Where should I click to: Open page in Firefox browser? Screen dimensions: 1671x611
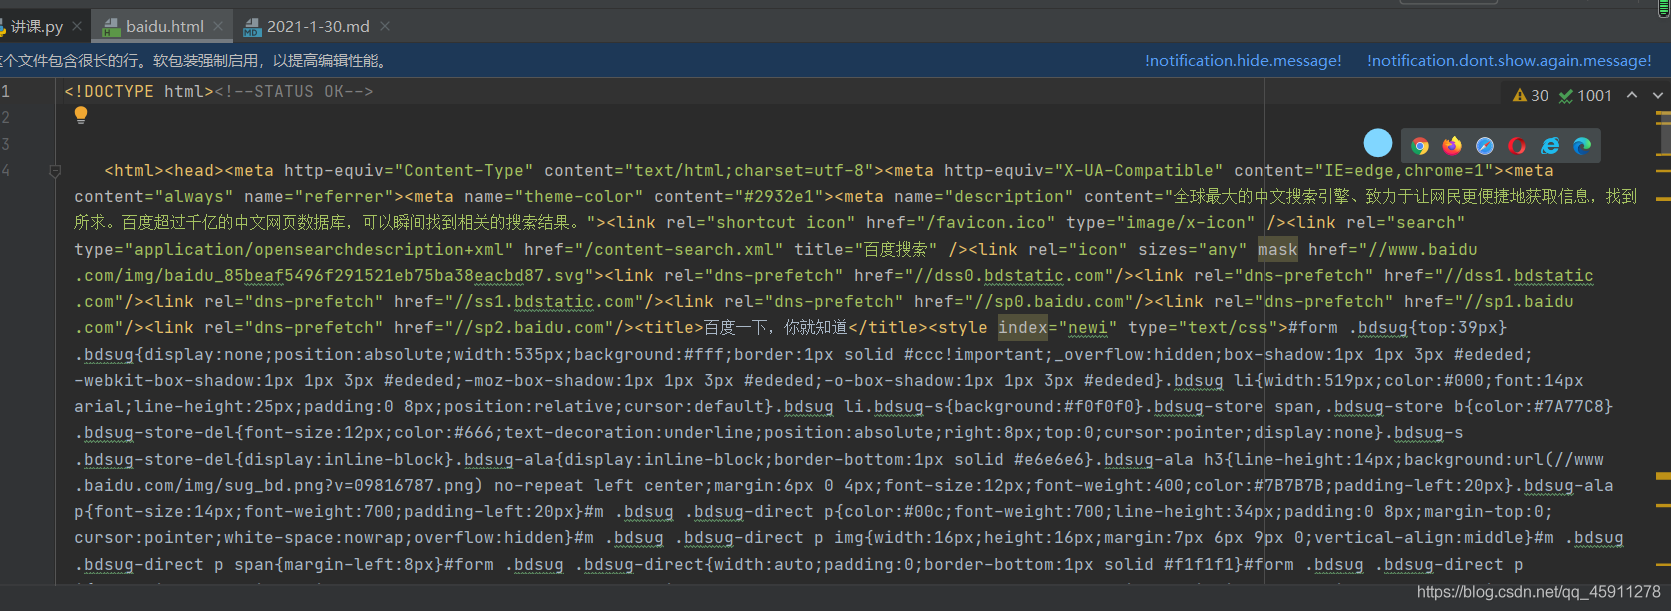(1452, 146)
